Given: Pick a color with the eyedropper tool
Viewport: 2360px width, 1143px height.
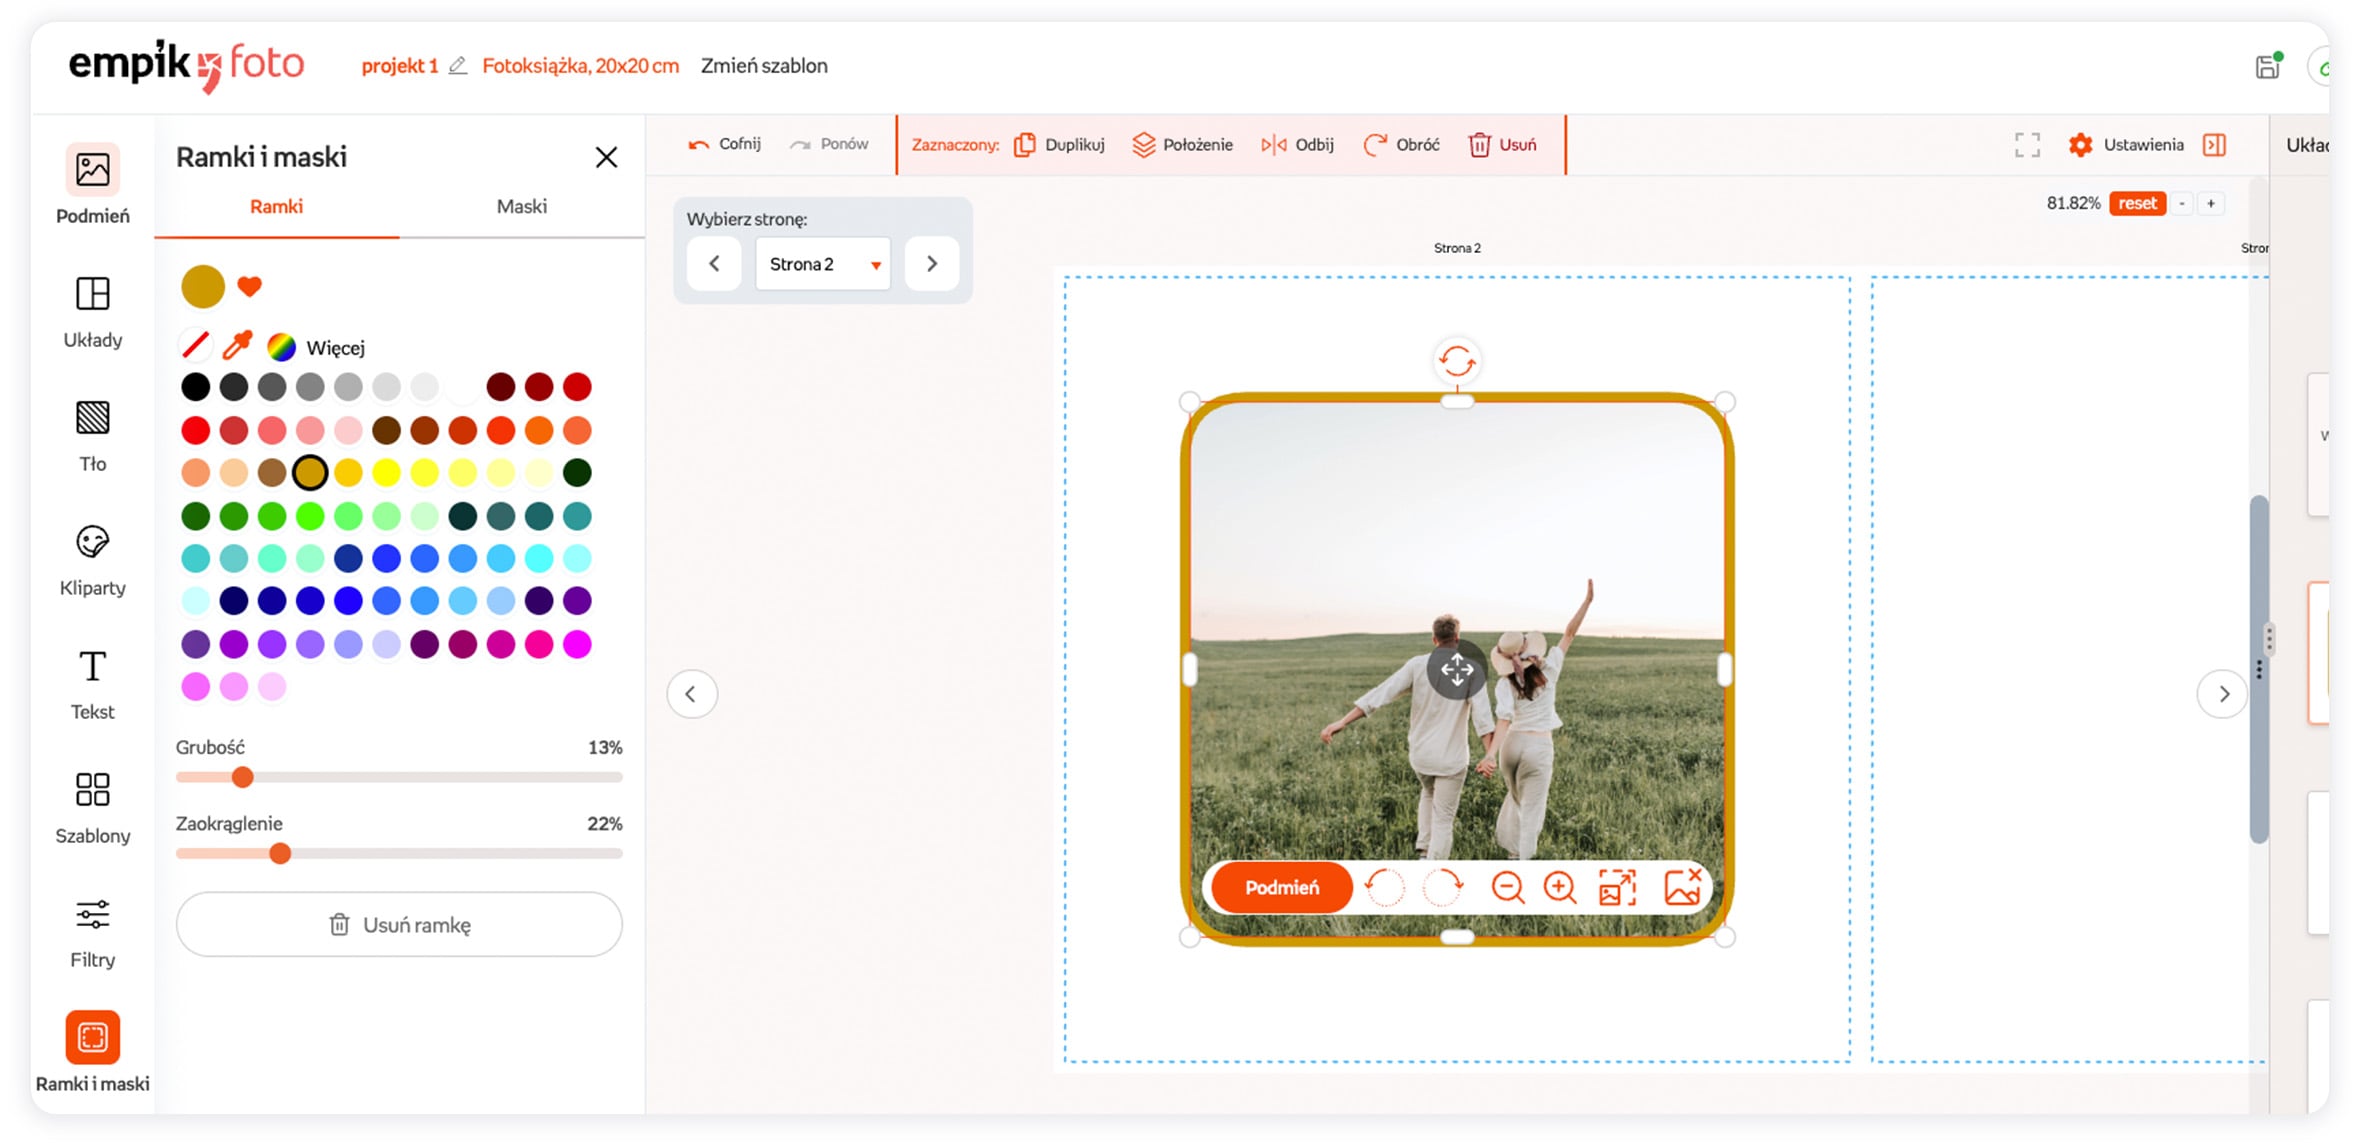Looking at the screenshot, I should [237, 346].
